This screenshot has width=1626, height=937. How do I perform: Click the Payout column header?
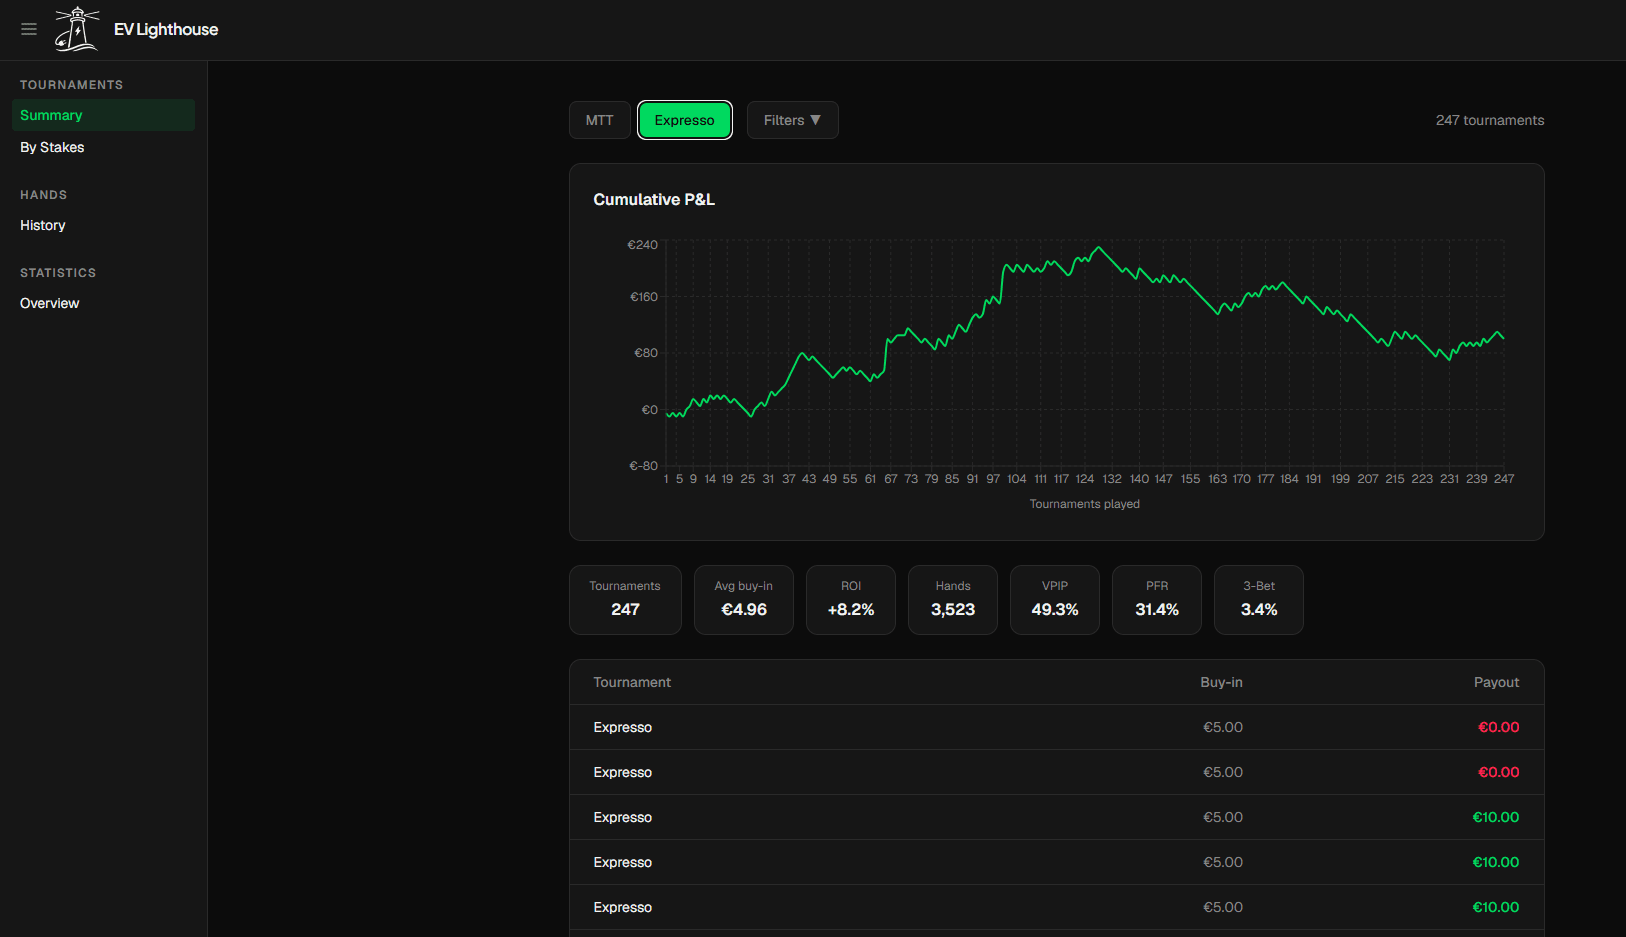[1496, 682]
